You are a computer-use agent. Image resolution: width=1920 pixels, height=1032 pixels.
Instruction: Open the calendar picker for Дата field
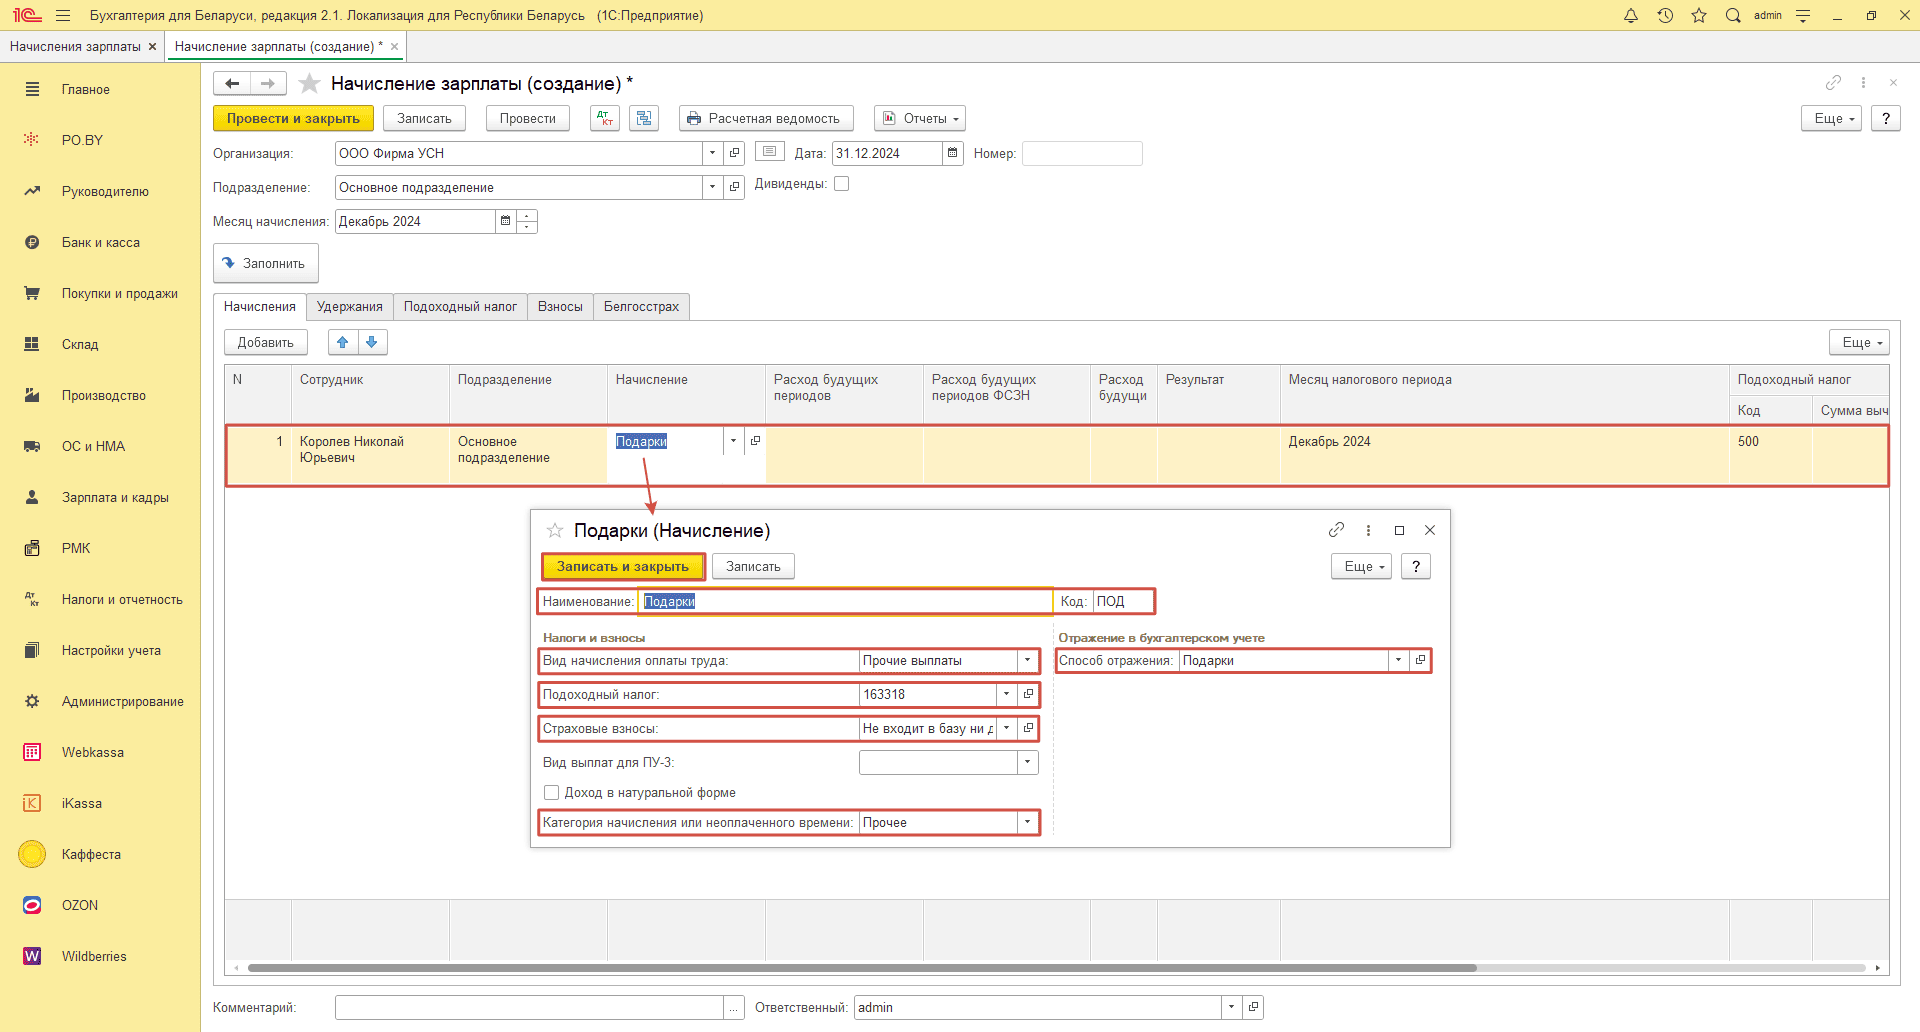coord(953,153)
